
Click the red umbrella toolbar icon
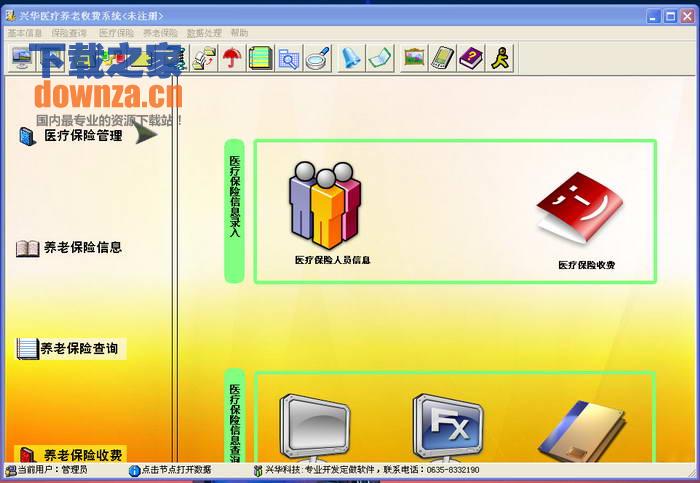(232, 58)
